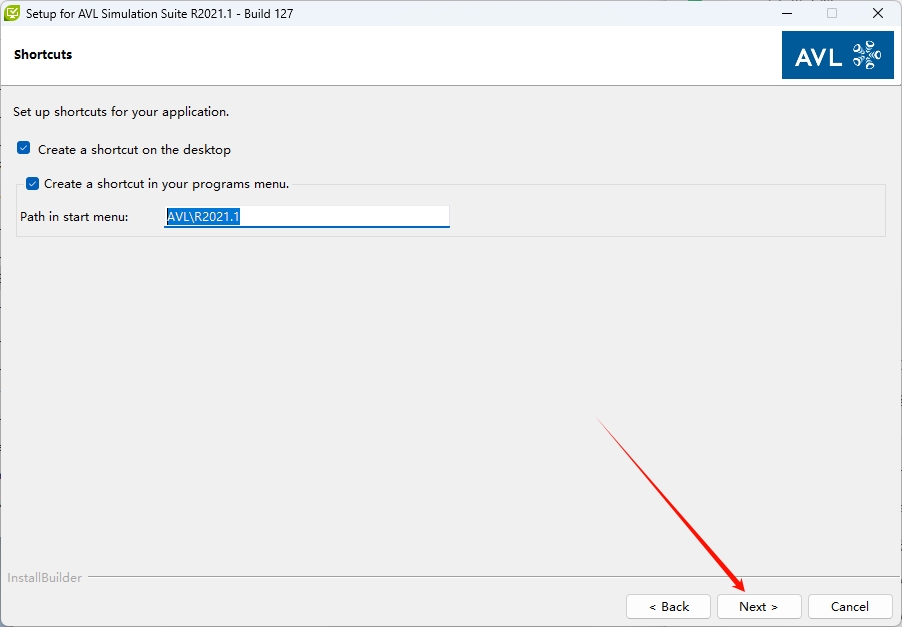Click the InstallBuilder label at the bottom
The height and width of the screenshot is (627, 902).
45,577
